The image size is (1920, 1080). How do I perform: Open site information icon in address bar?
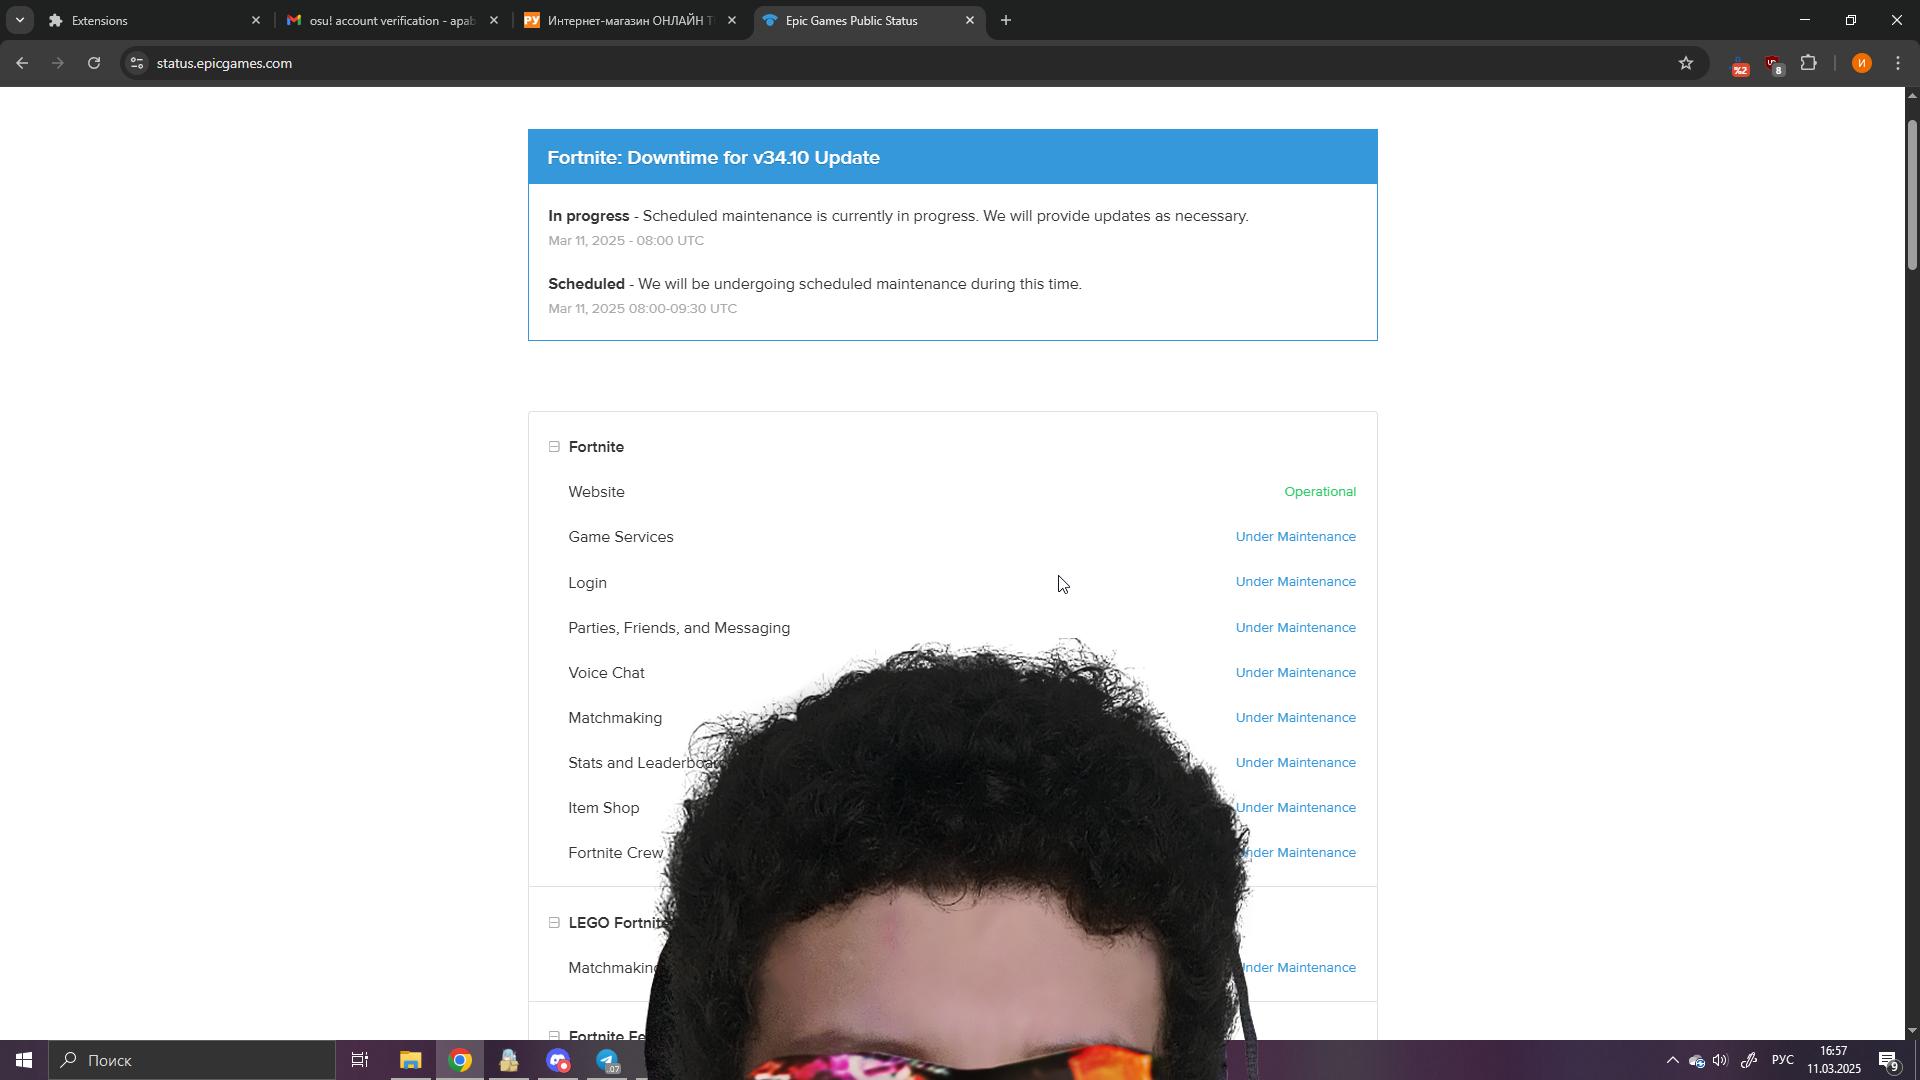pyautogui.click(x=138, y=63)
